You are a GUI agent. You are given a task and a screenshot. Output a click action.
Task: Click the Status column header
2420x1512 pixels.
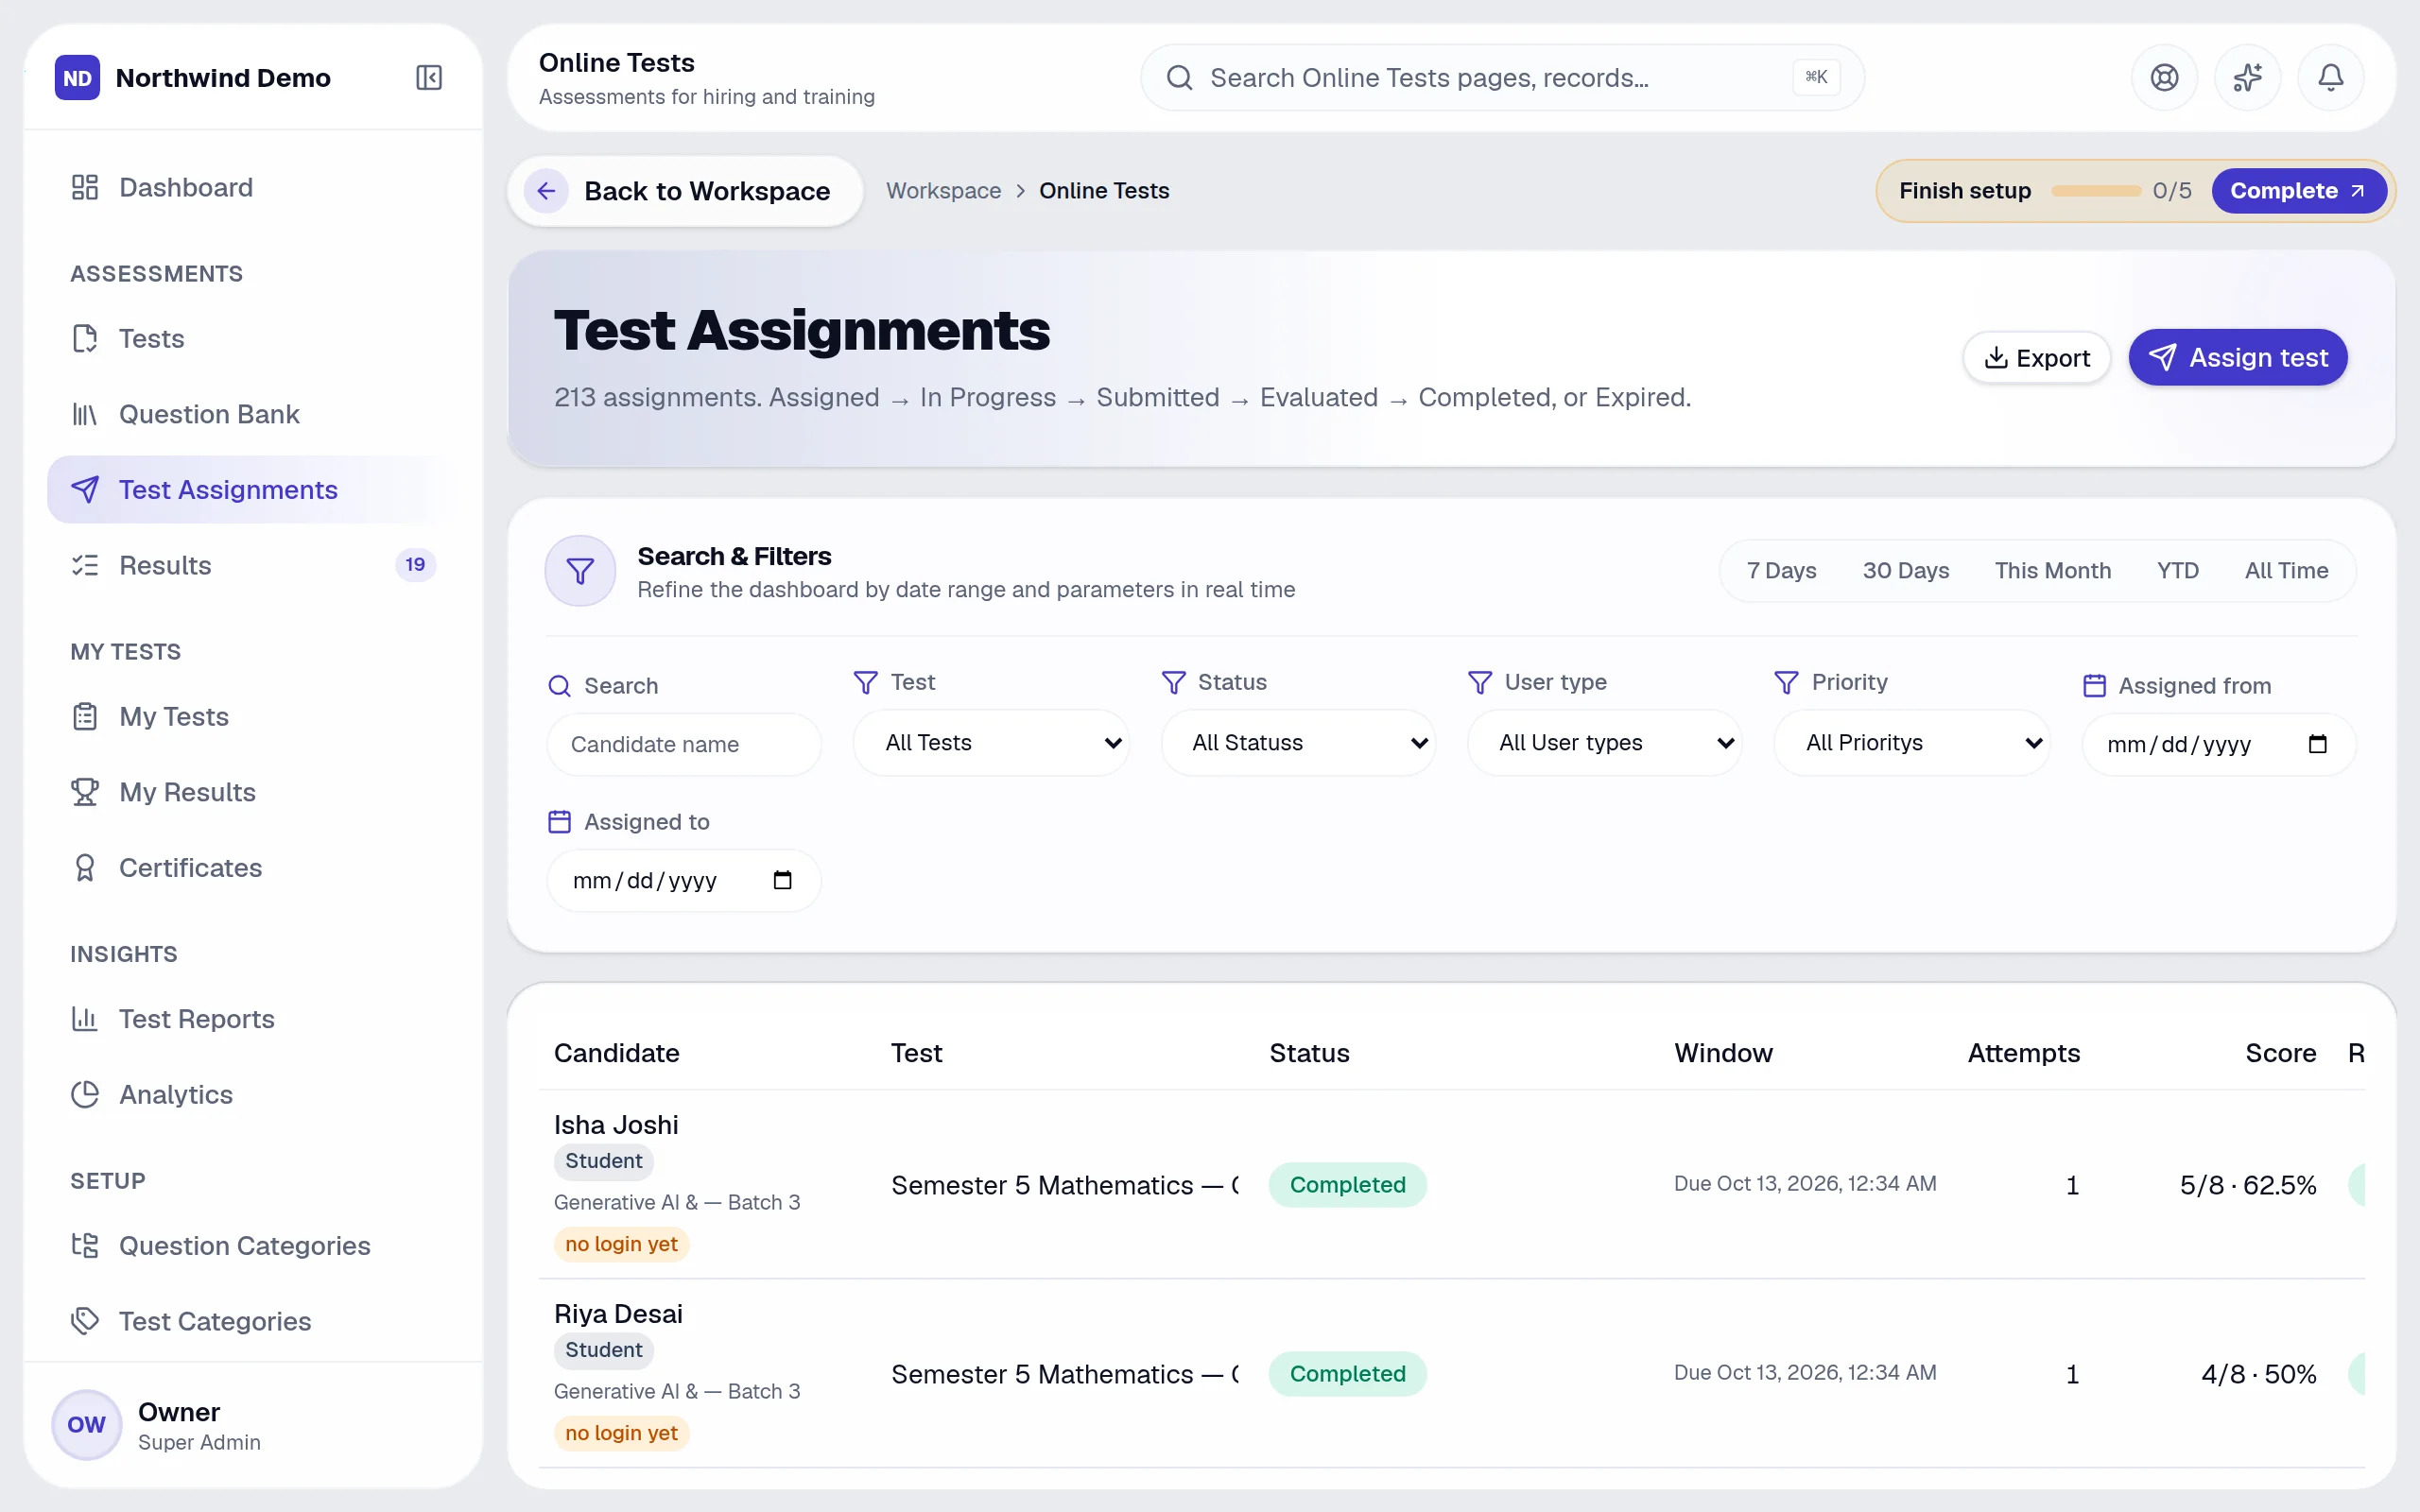(1309, 1052)
